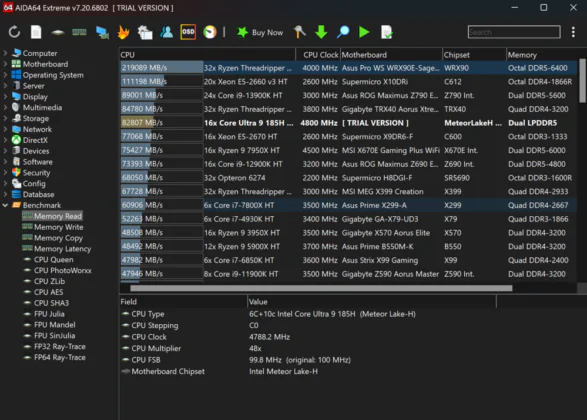Click the memory module toolbar icon
The height and width of the screenshot is (420, 587).
79,33
